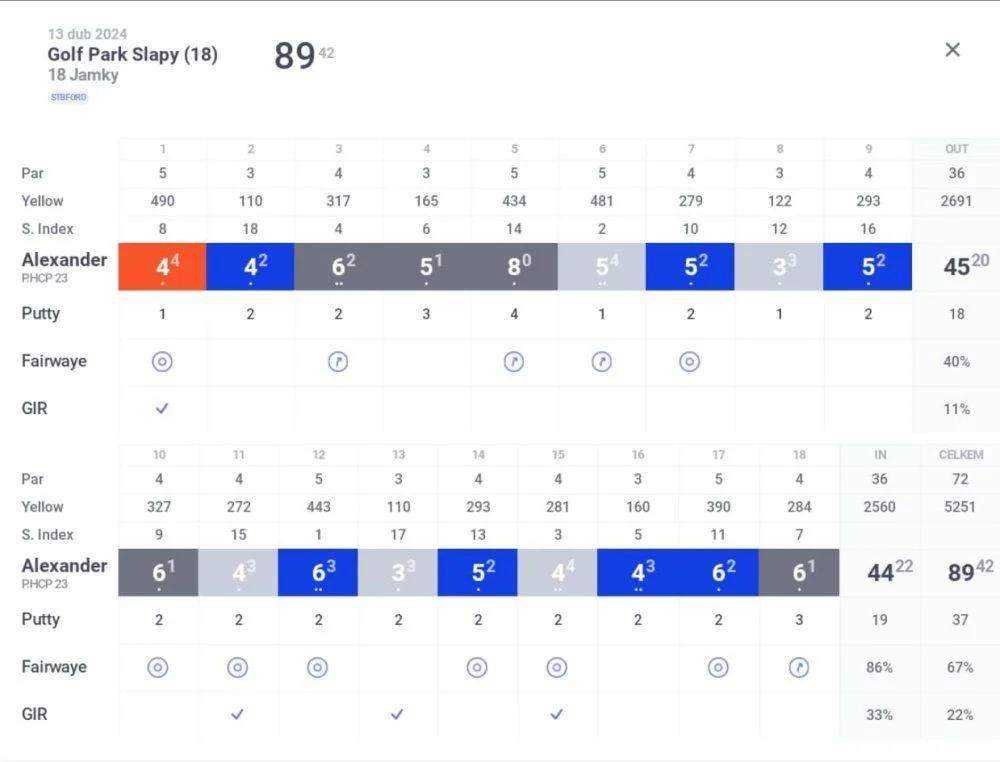Select the dark gray hole 5 score cell
This screenshot has height=762, width=1000.
(514, 267)
